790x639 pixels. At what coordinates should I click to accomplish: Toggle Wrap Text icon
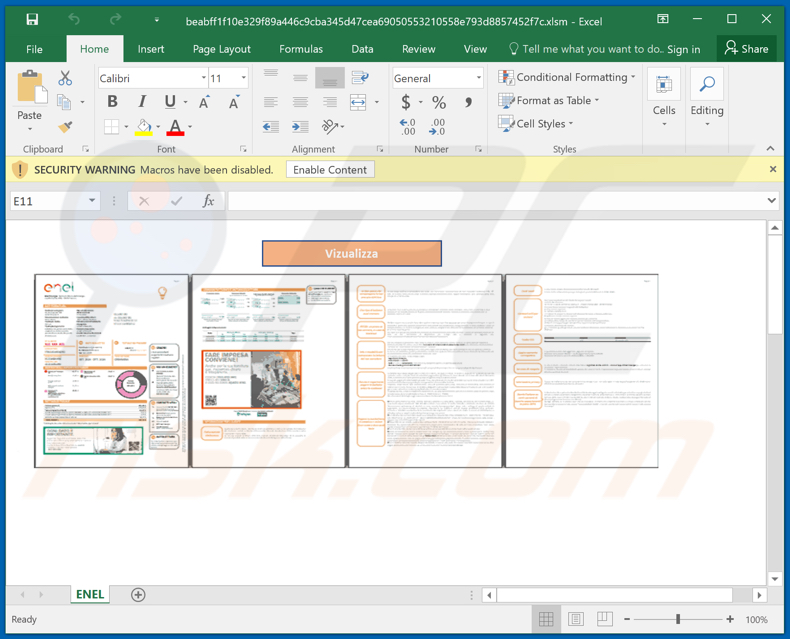360,78
